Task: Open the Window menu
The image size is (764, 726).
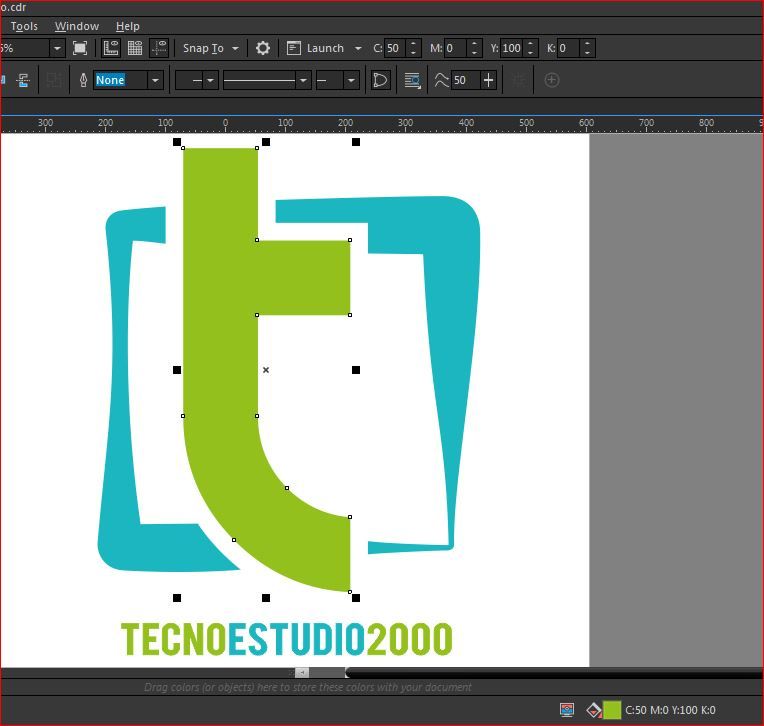Action: pyautogui.click(x=76, y=26)
